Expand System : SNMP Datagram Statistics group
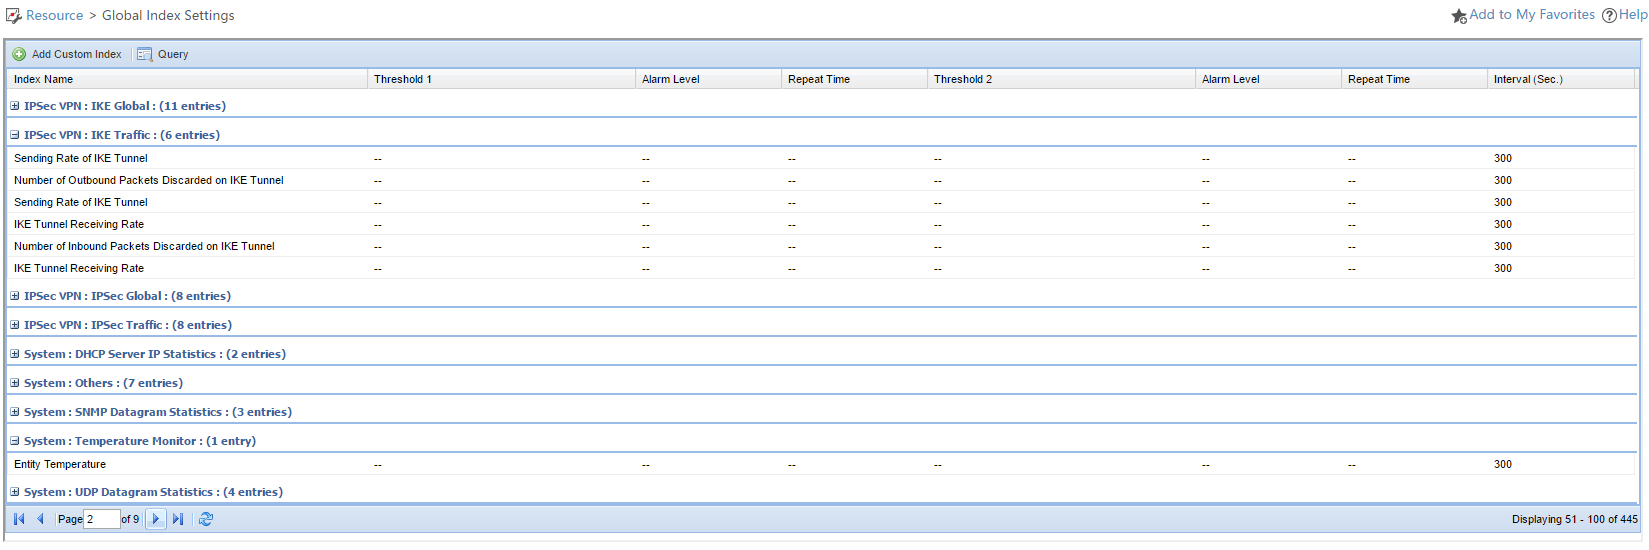This screenshot has width=1649, height=550. coord(15,412)
